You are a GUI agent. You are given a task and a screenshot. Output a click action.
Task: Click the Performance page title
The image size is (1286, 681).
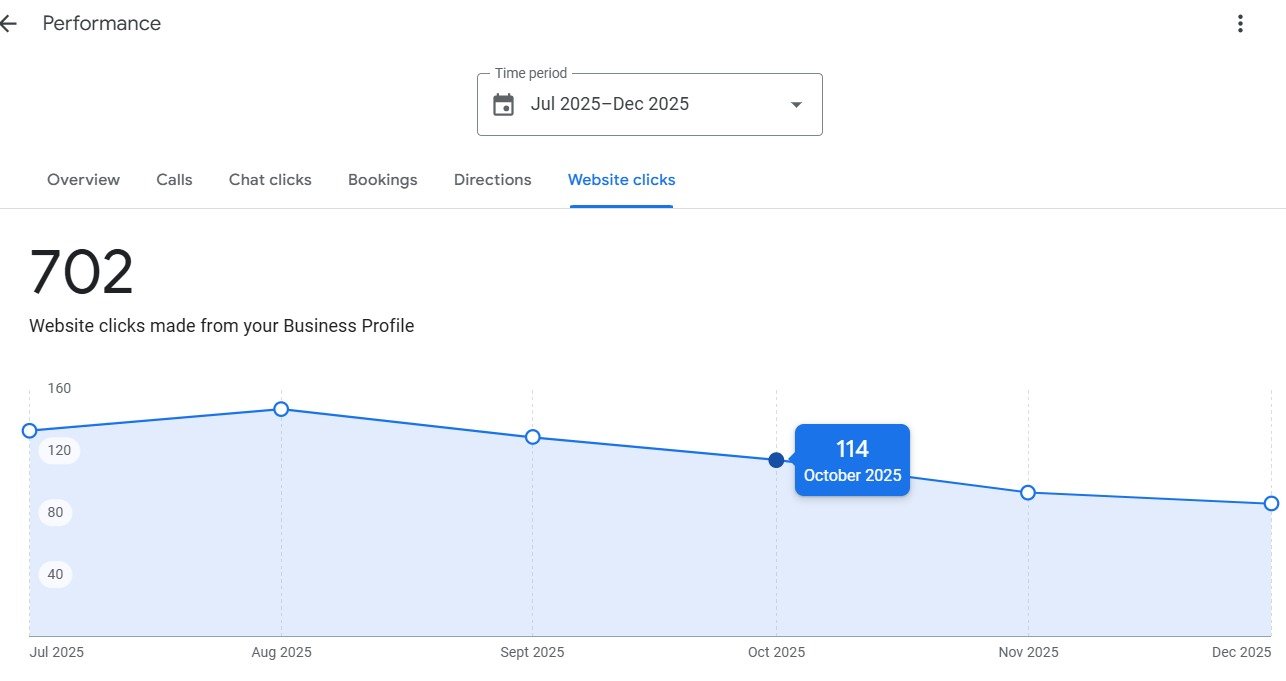pyautogui.click(x=101, y=24)
